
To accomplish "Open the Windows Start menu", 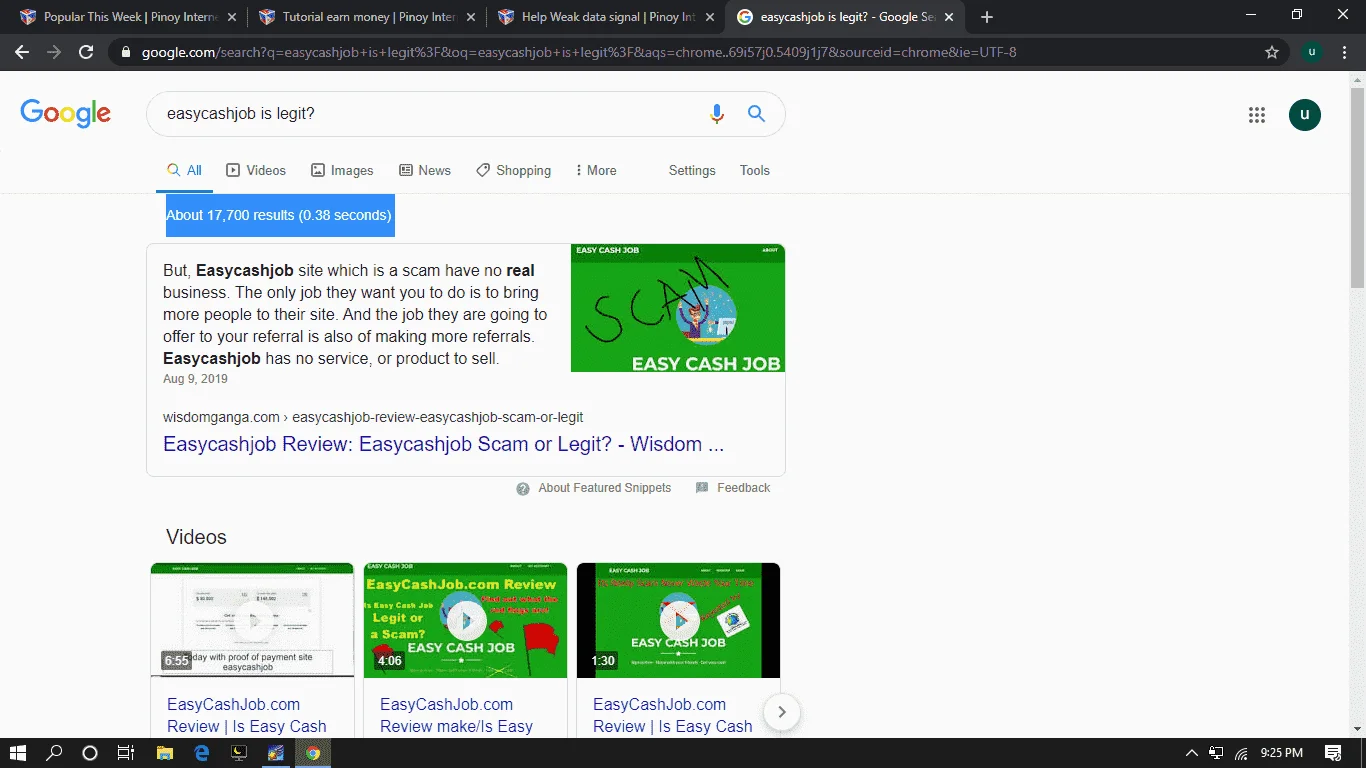I will click(x=18, y=753).
